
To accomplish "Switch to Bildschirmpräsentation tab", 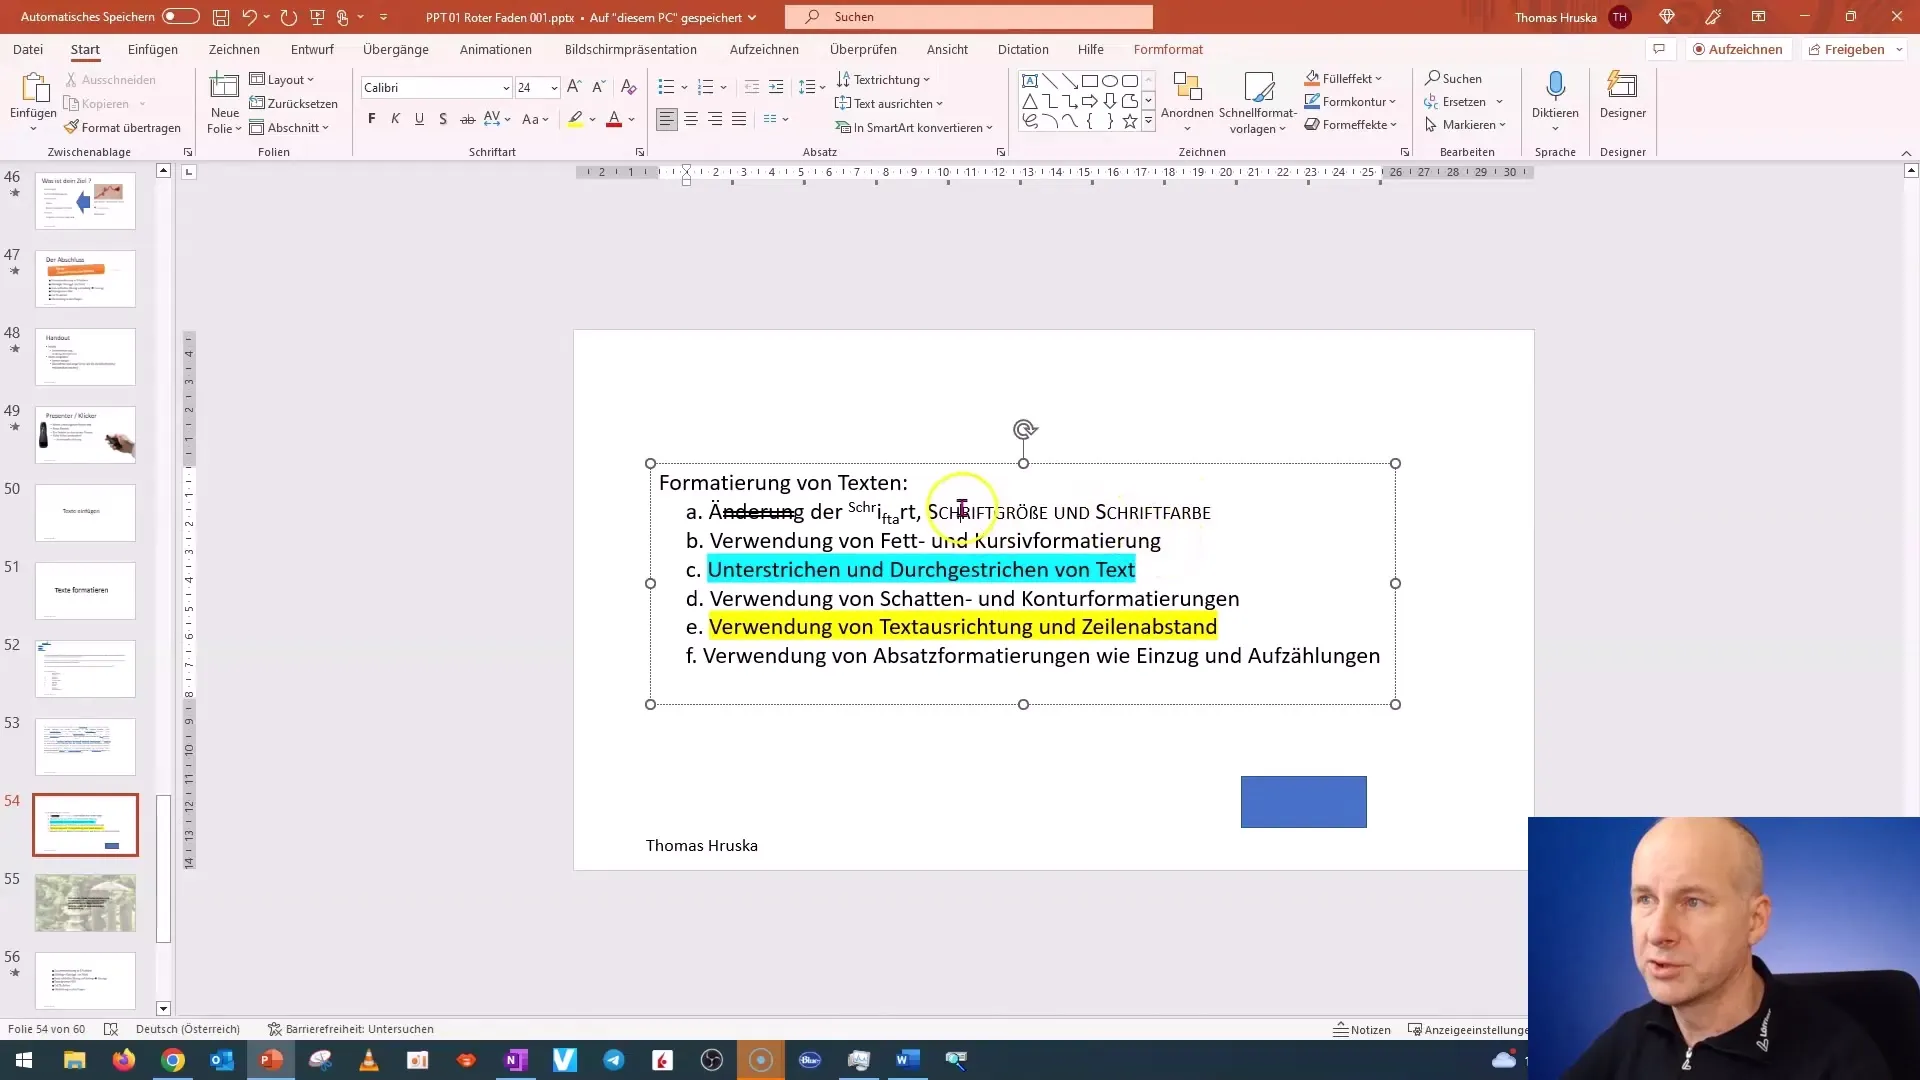I will [x=631, y=49].
